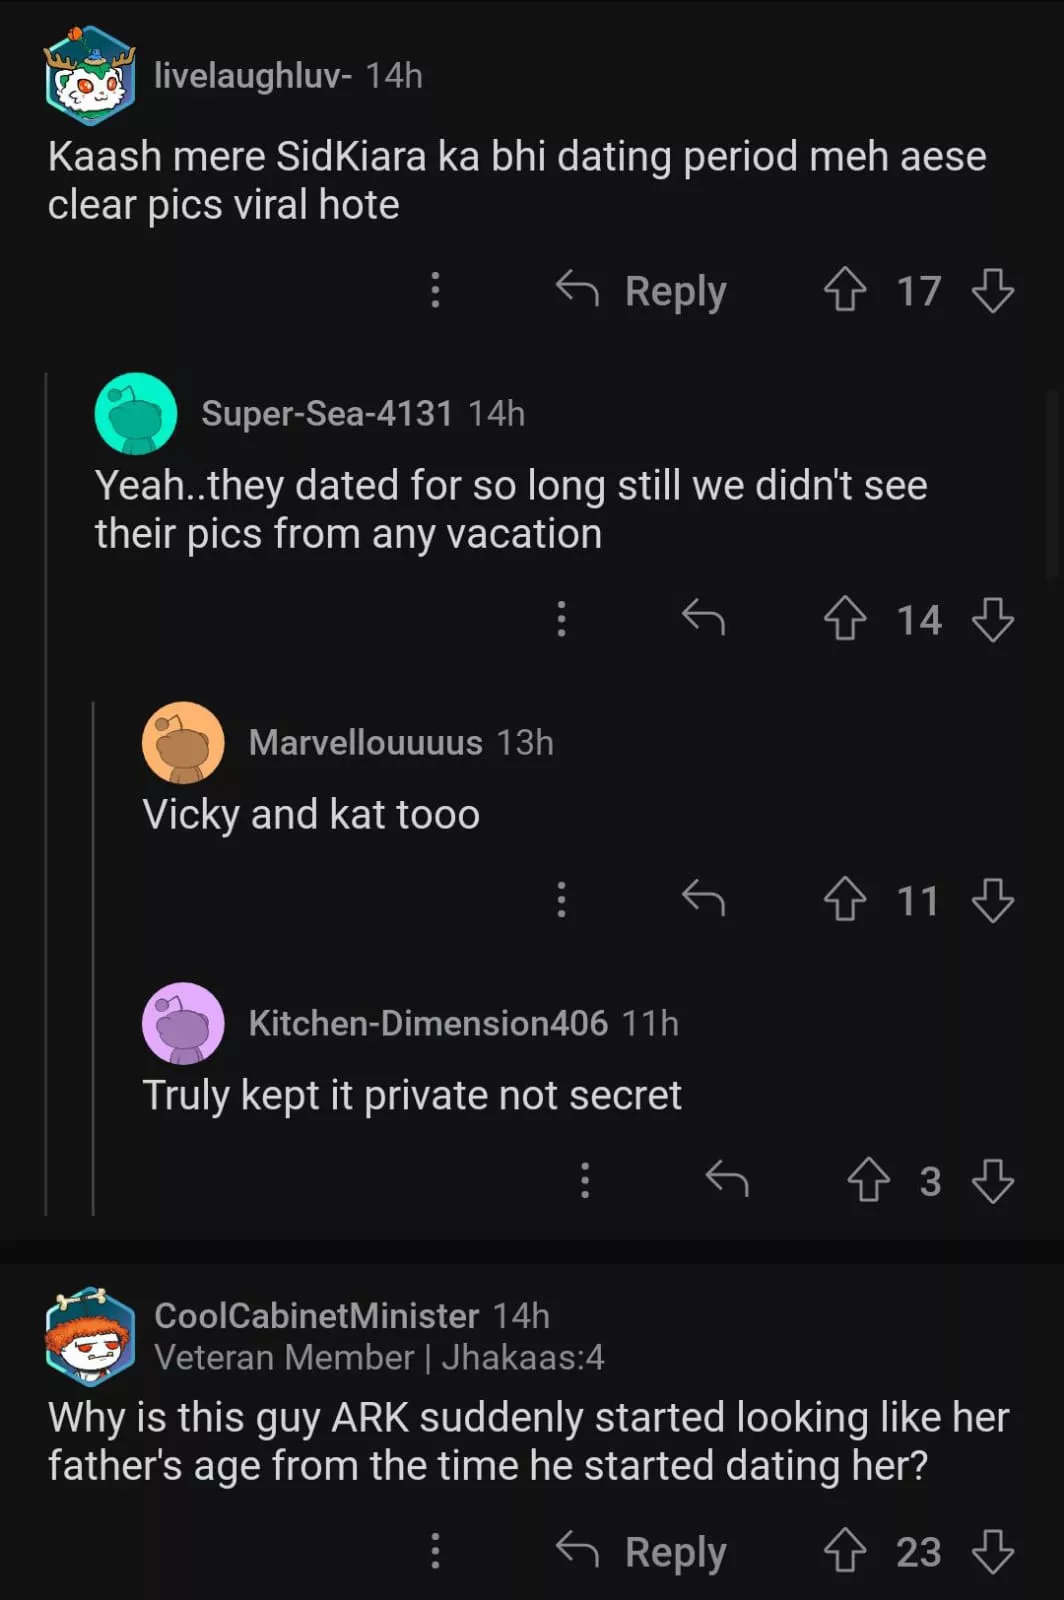Reply to livelaughluv-'s comment
The image size is (1064, 1600).
(x=642, y=290)
